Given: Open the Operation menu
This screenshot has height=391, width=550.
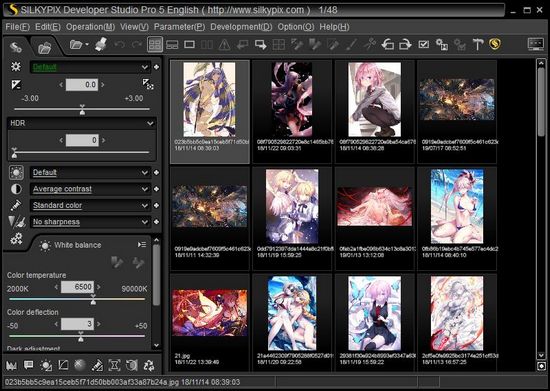Looking at the screenshot, I should point(90,27).
